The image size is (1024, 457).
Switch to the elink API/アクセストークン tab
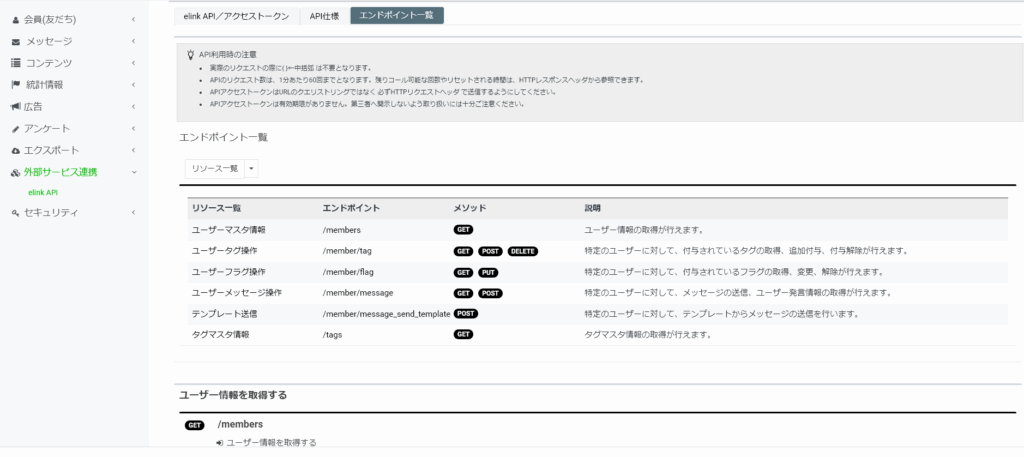click(236, 16)
